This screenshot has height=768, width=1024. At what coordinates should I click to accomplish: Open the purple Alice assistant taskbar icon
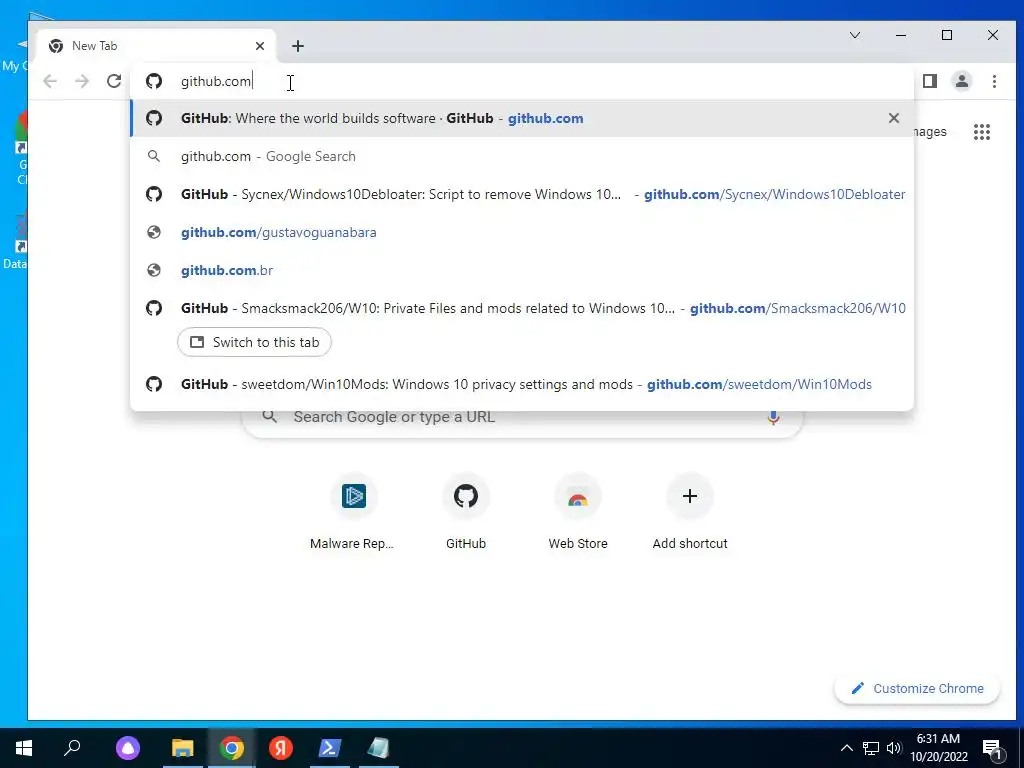[128, 748]
